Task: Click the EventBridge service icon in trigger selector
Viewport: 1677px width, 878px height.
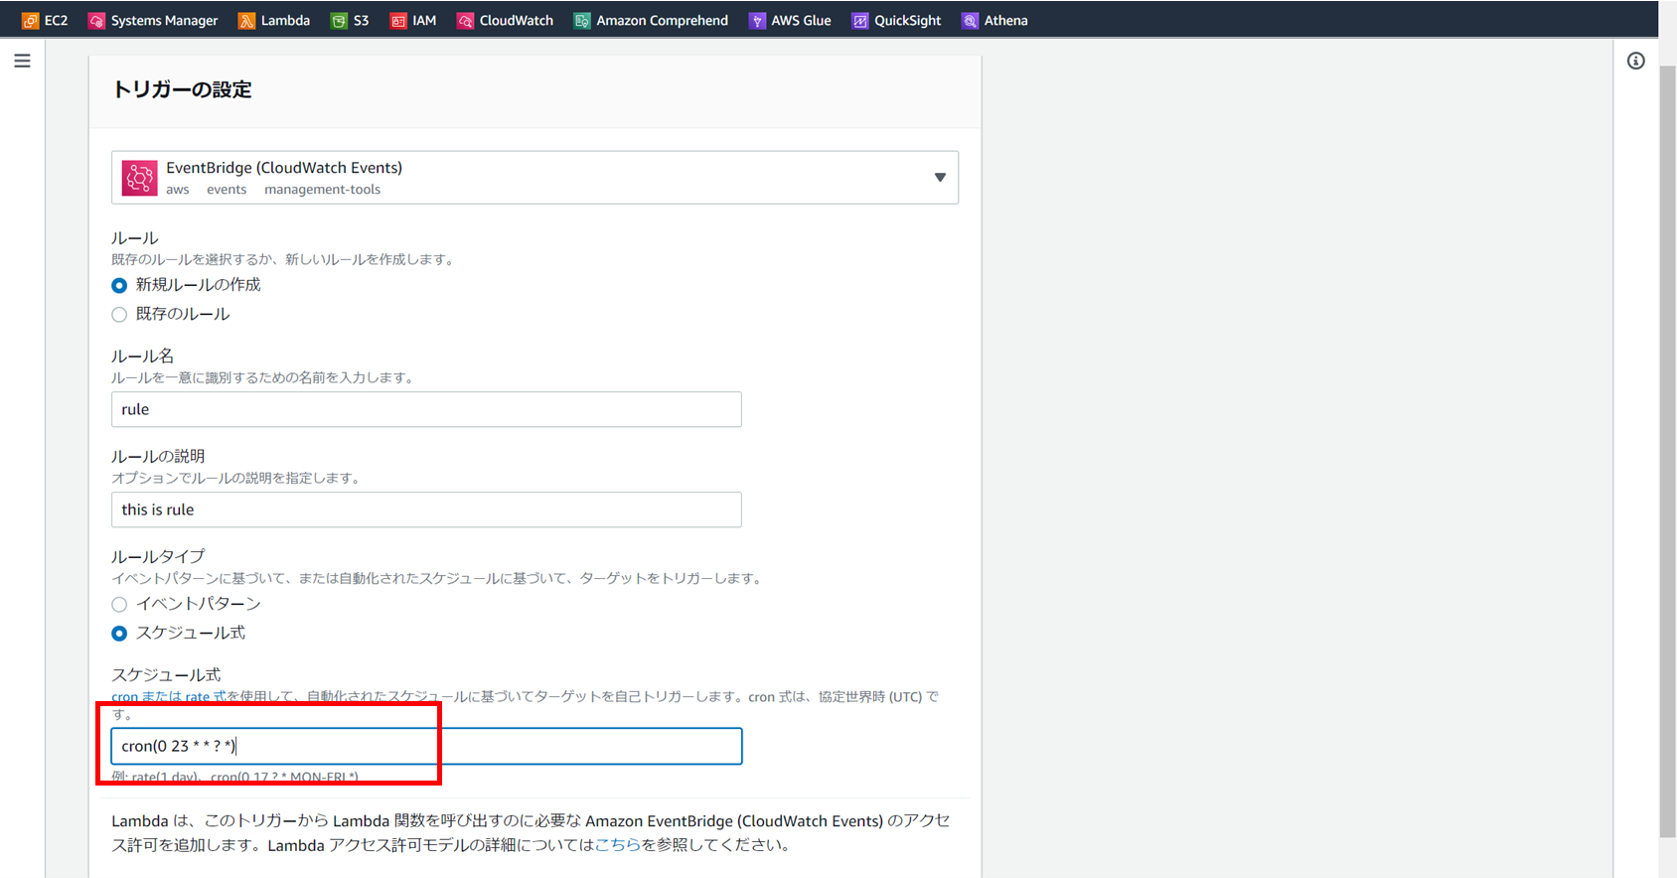Action: click(139, 178)
